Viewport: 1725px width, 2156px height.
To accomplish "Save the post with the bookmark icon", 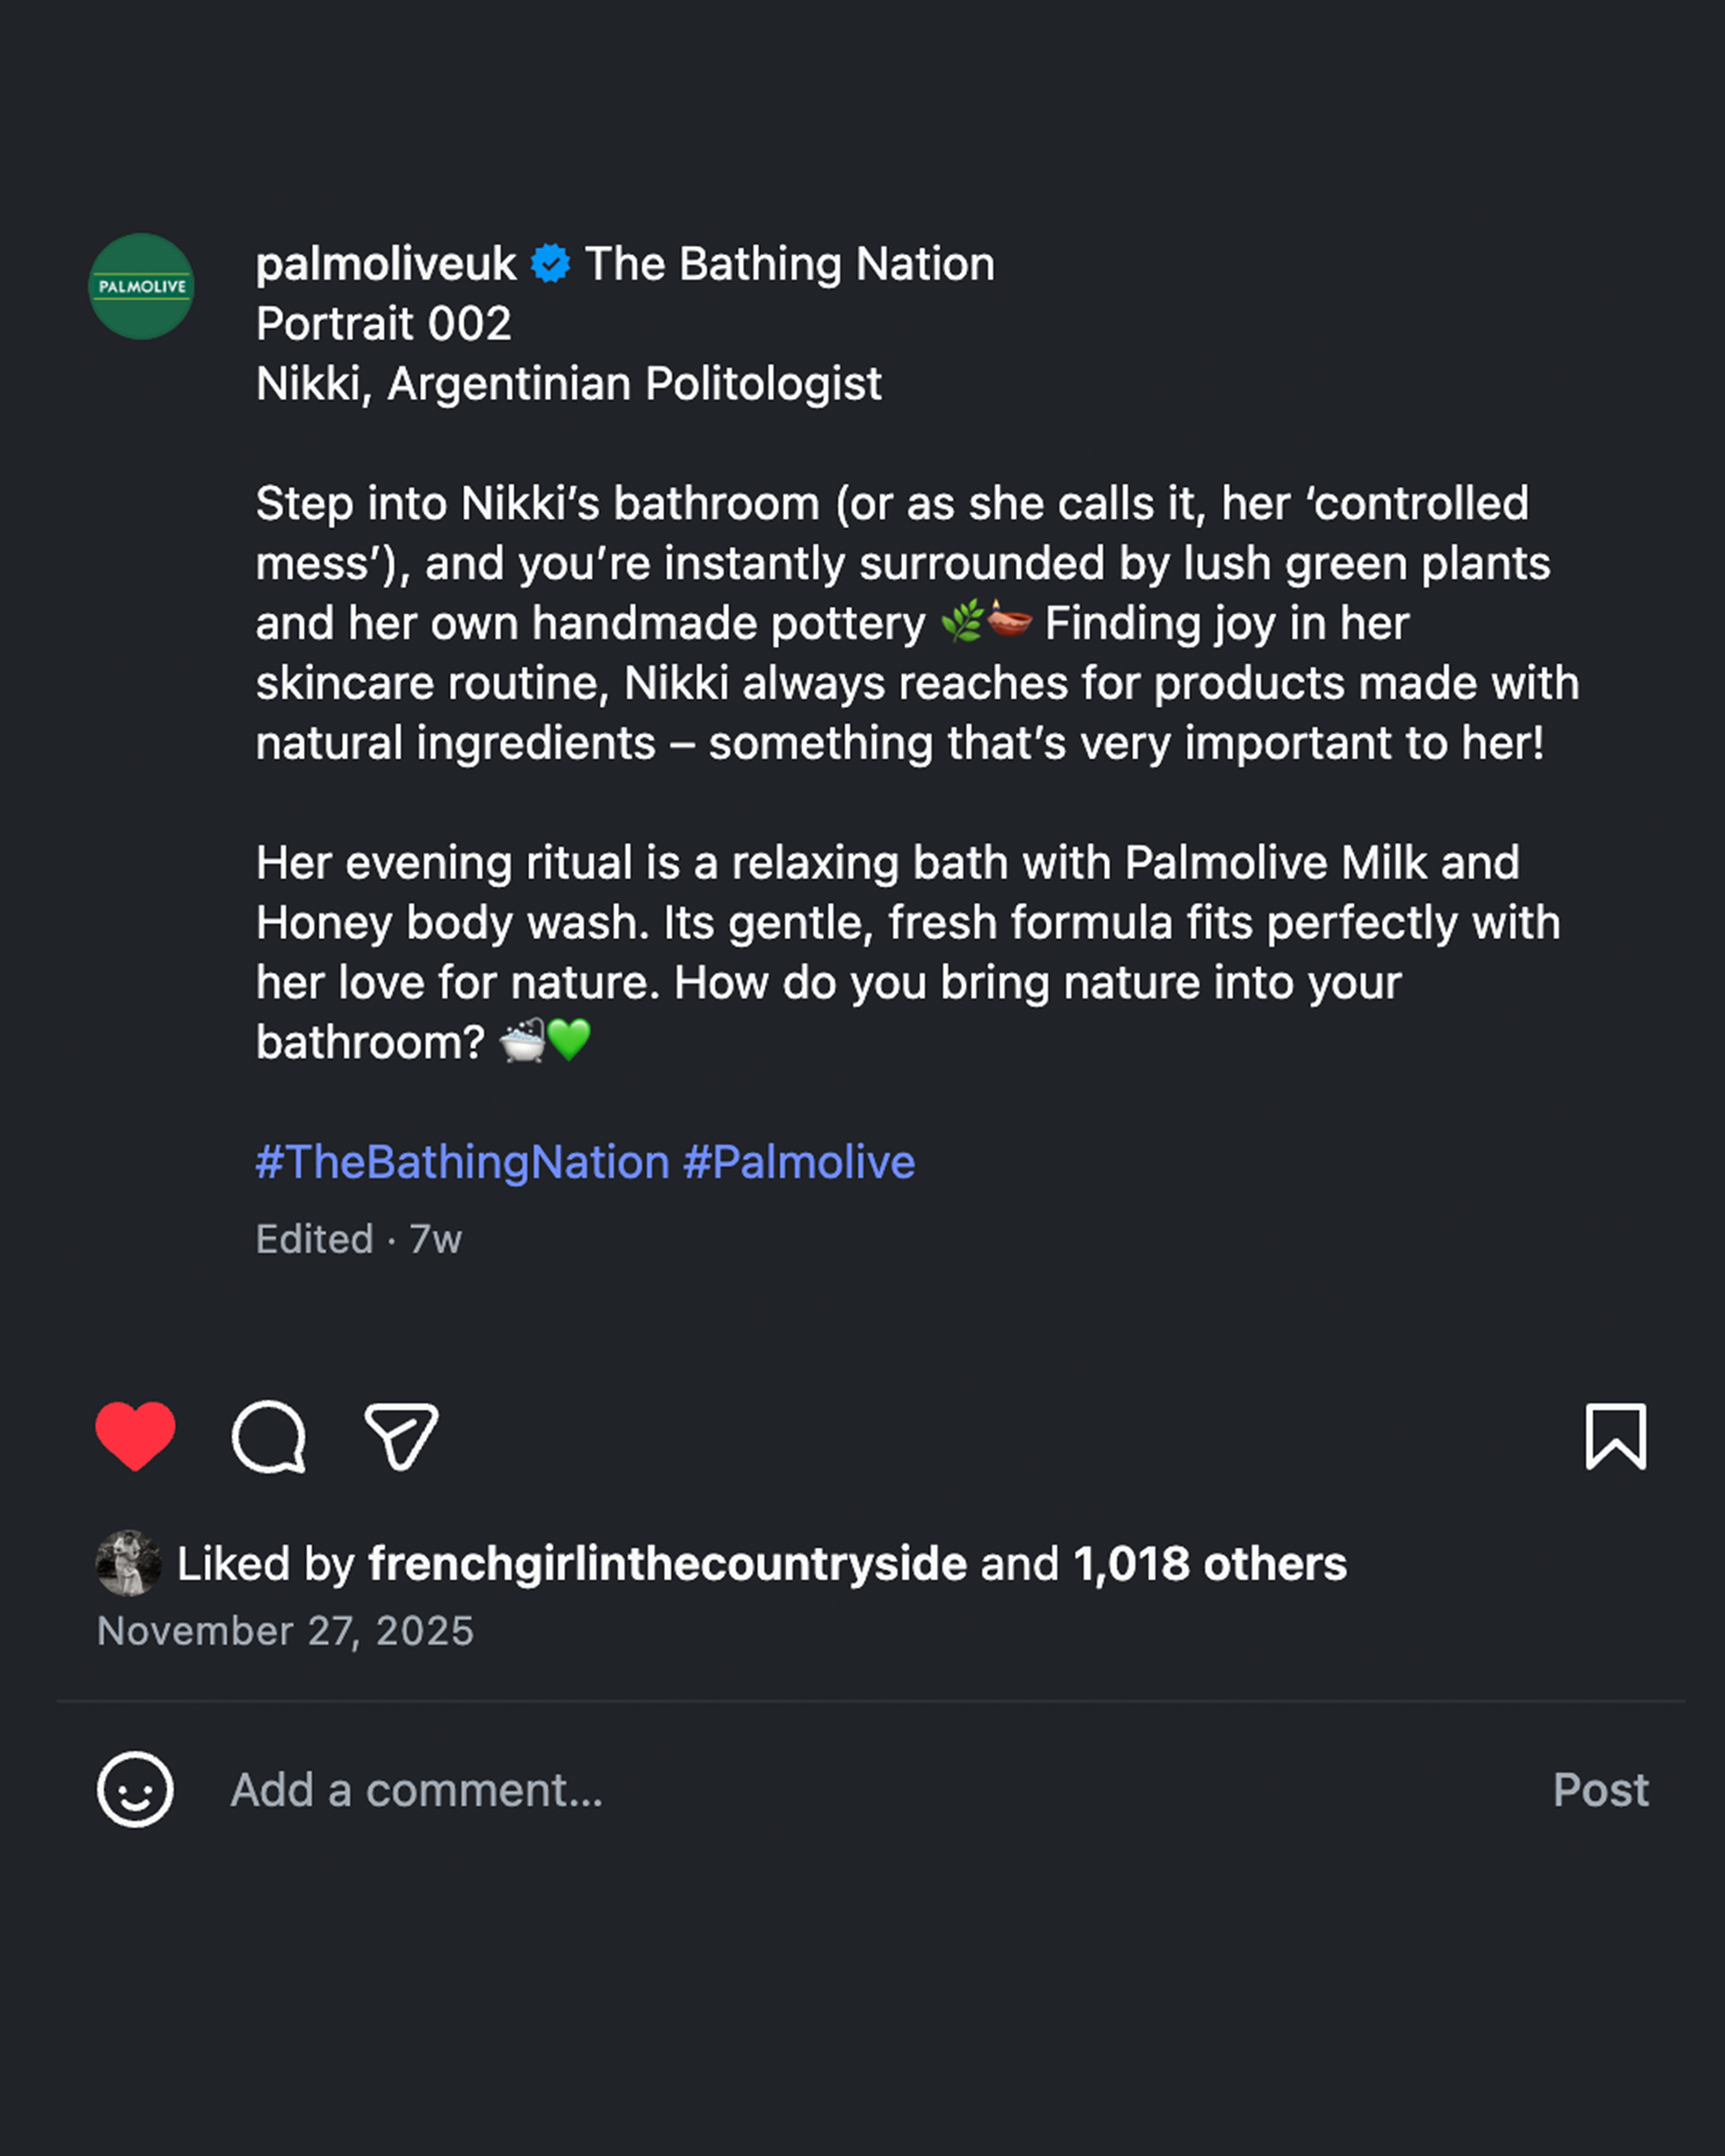I will 1615,1437.
